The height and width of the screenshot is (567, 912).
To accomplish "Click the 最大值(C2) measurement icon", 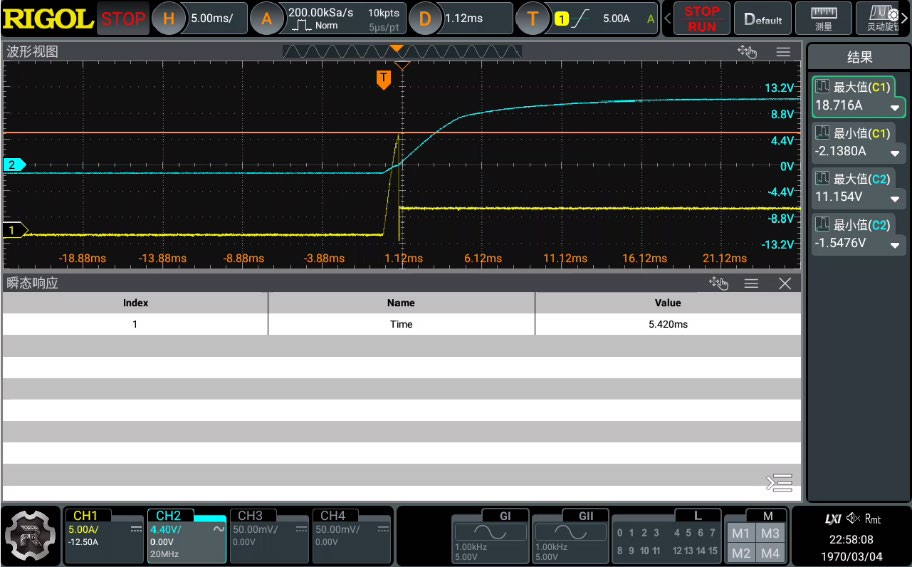I will [x=822, y=179].
